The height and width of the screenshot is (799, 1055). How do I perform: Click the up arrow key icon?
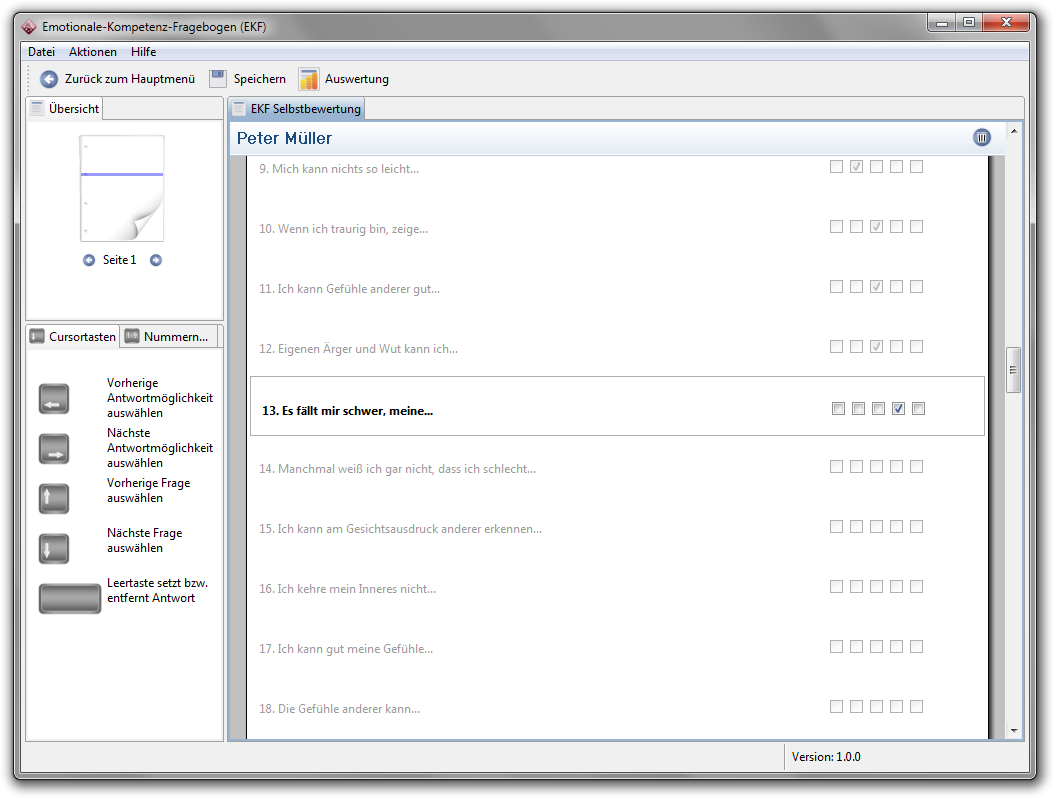pos(54,499)
